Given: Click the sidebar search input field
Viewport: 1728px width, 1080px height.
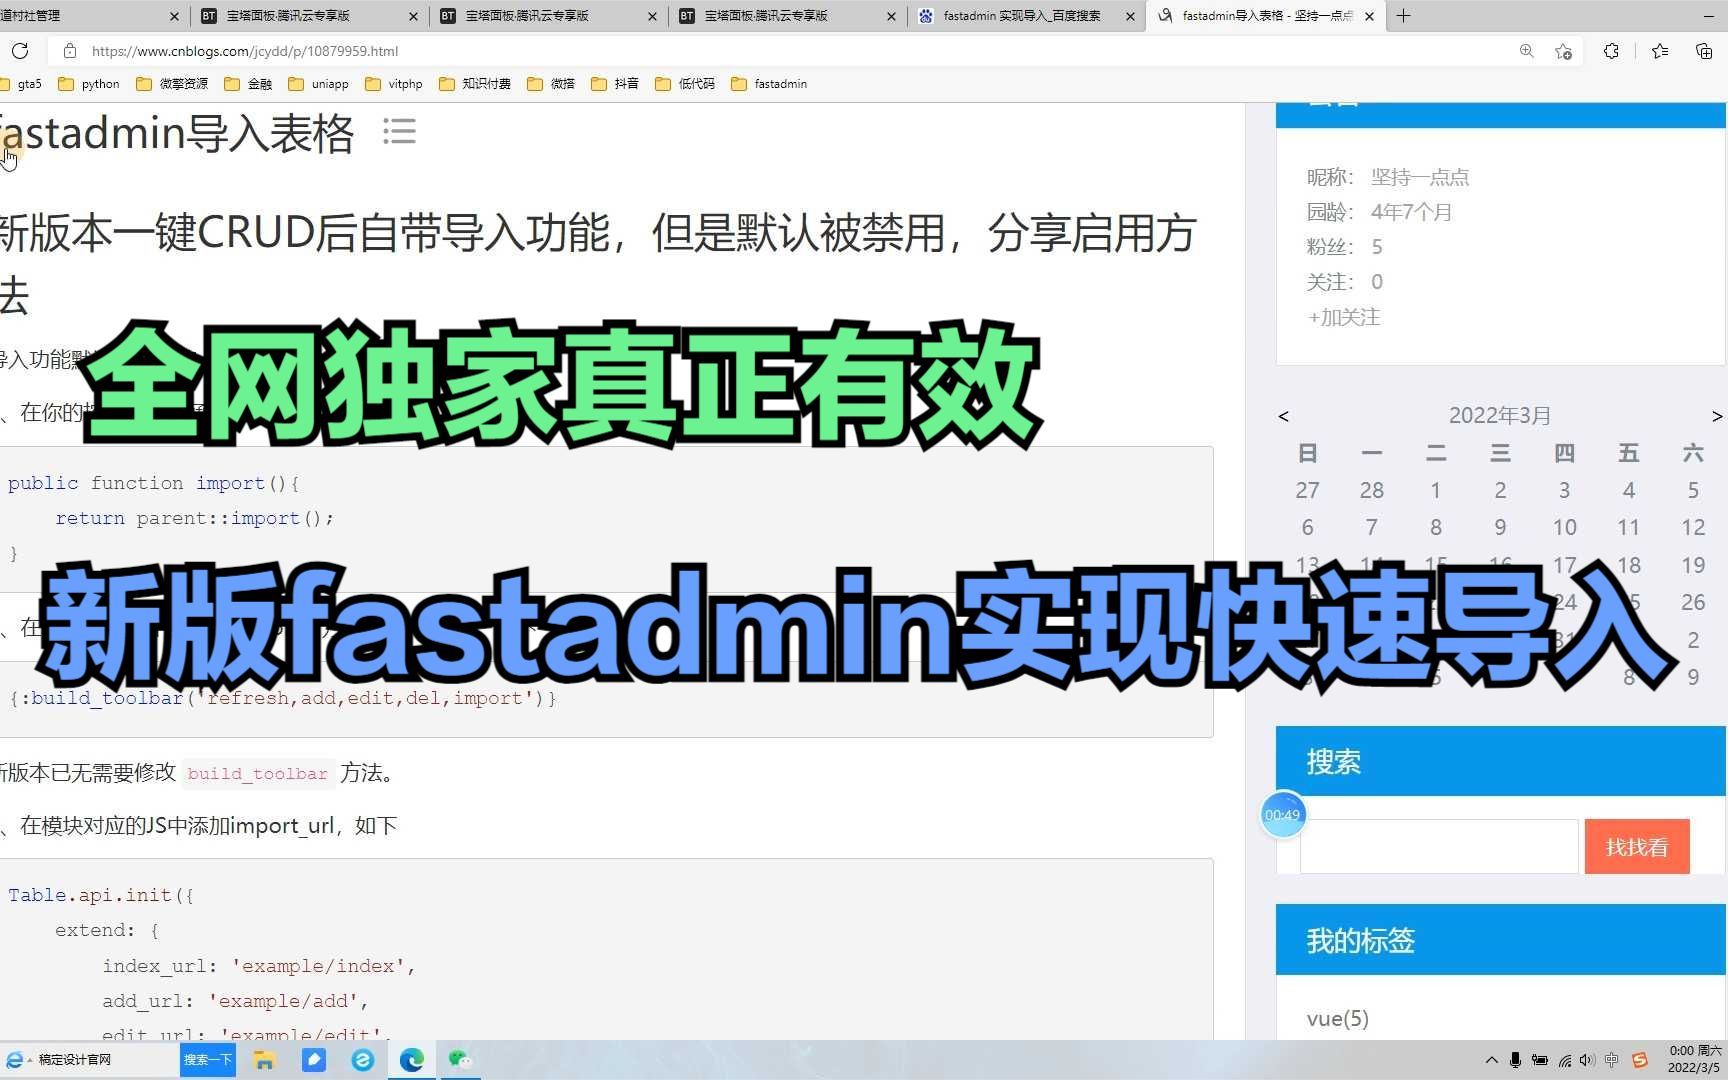Looking at the screenshot, I should point(1439,847).
